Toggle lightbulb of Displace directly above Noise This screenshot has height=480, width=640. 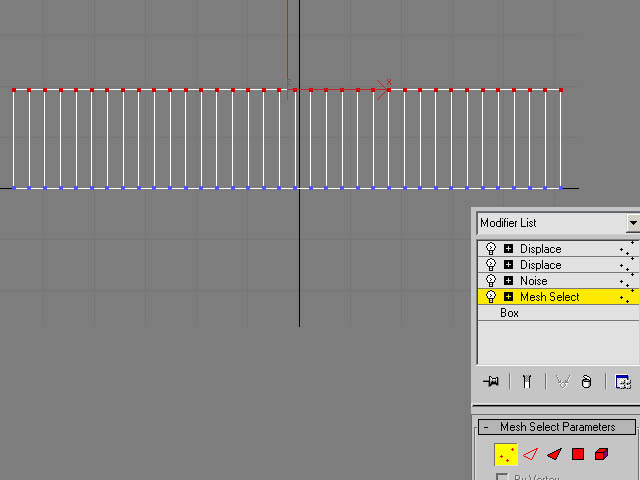[x=491, y=264]
